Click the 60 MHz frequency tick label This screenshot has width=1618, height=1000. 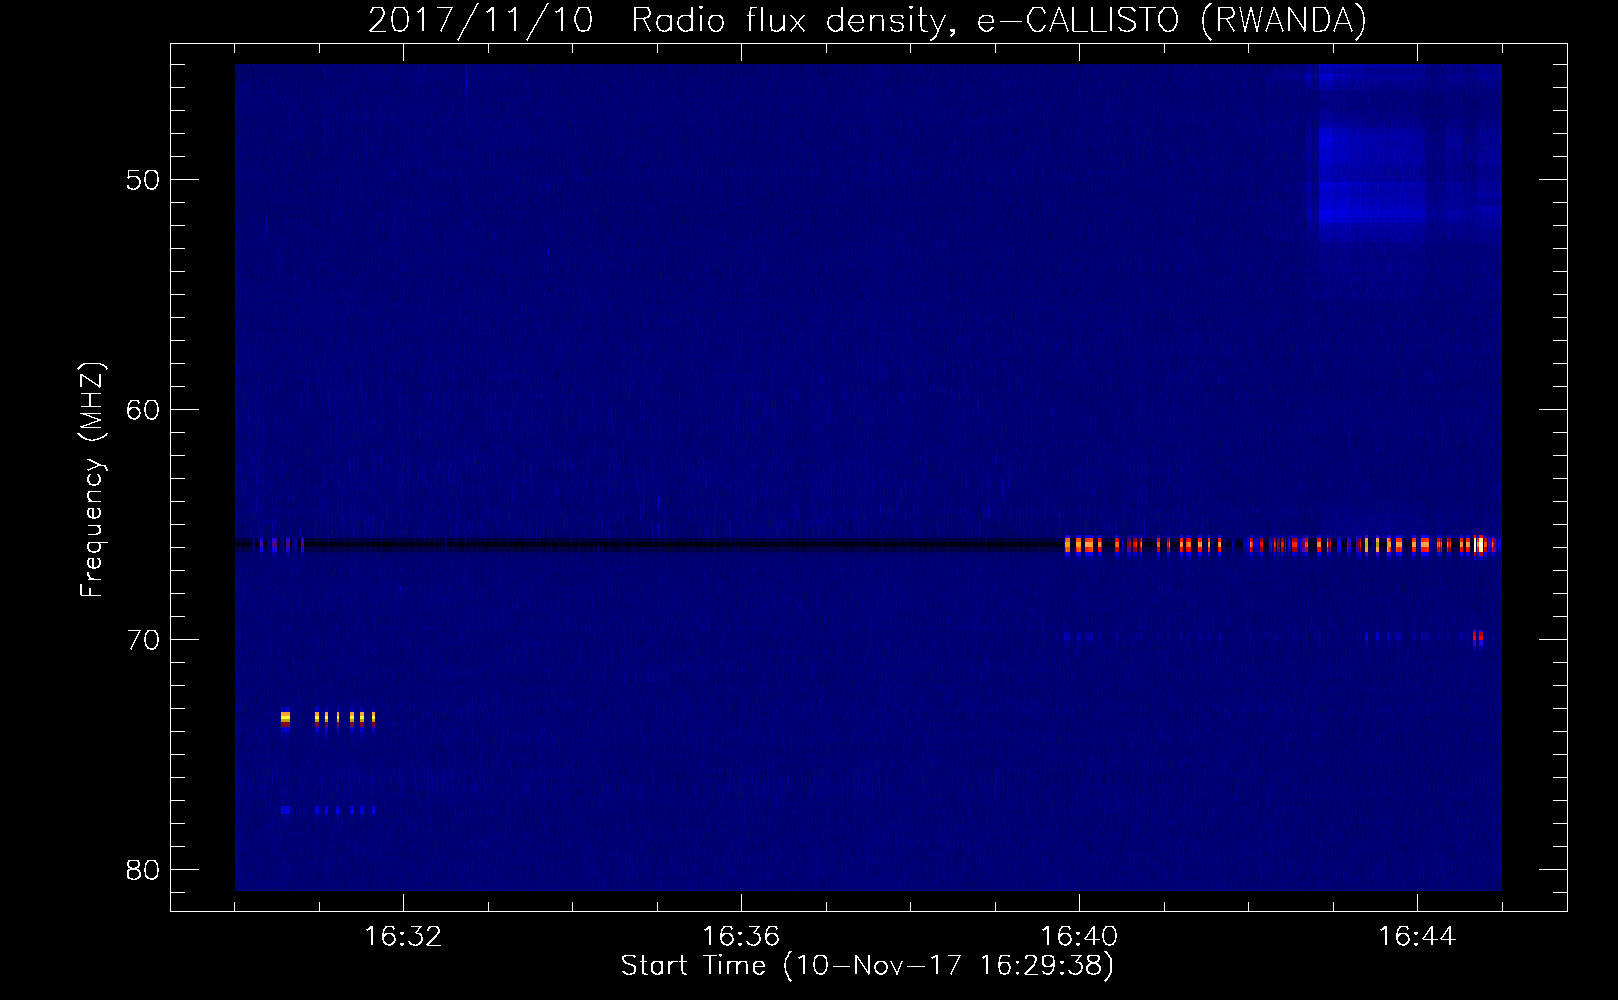click(143, 410)
